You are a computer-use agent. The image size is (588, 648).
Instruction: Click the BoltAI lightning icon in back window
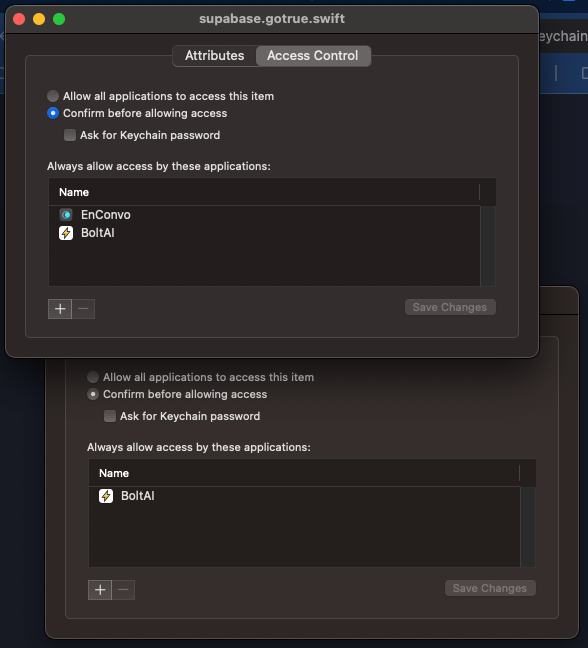coord(106,496)
